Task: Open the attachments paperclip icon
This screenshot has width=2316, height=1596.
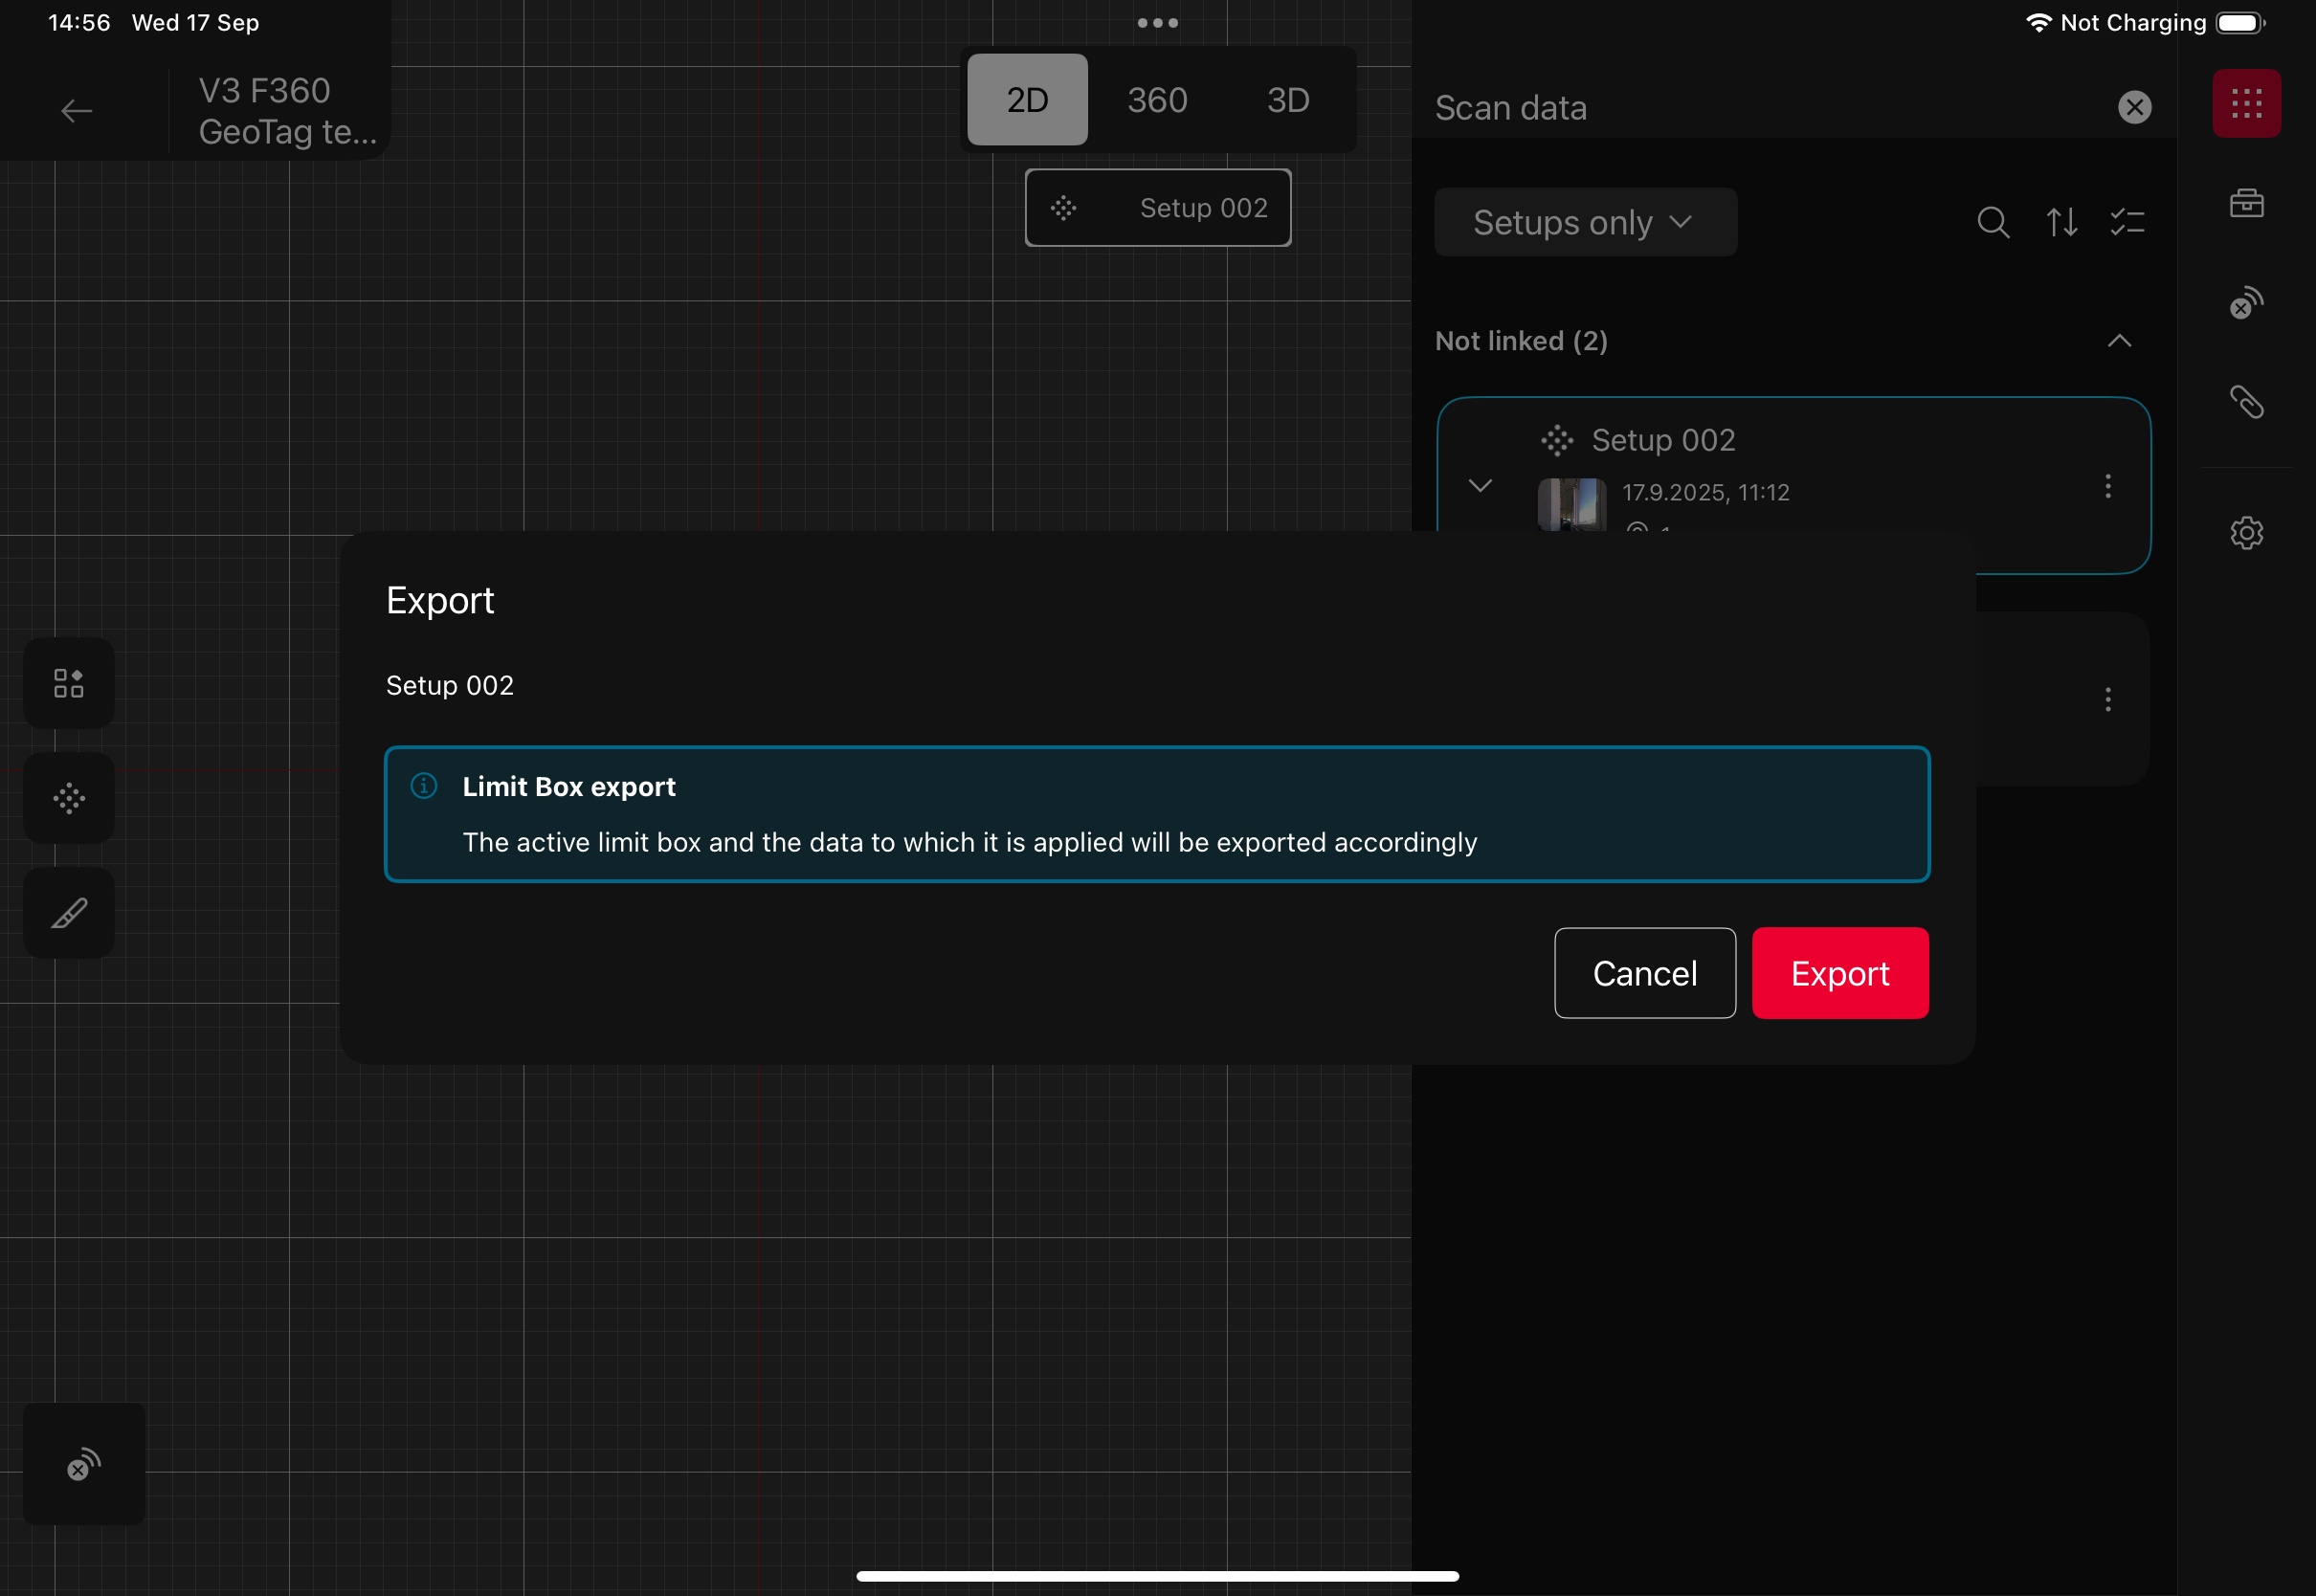Action: (2245, 402)
